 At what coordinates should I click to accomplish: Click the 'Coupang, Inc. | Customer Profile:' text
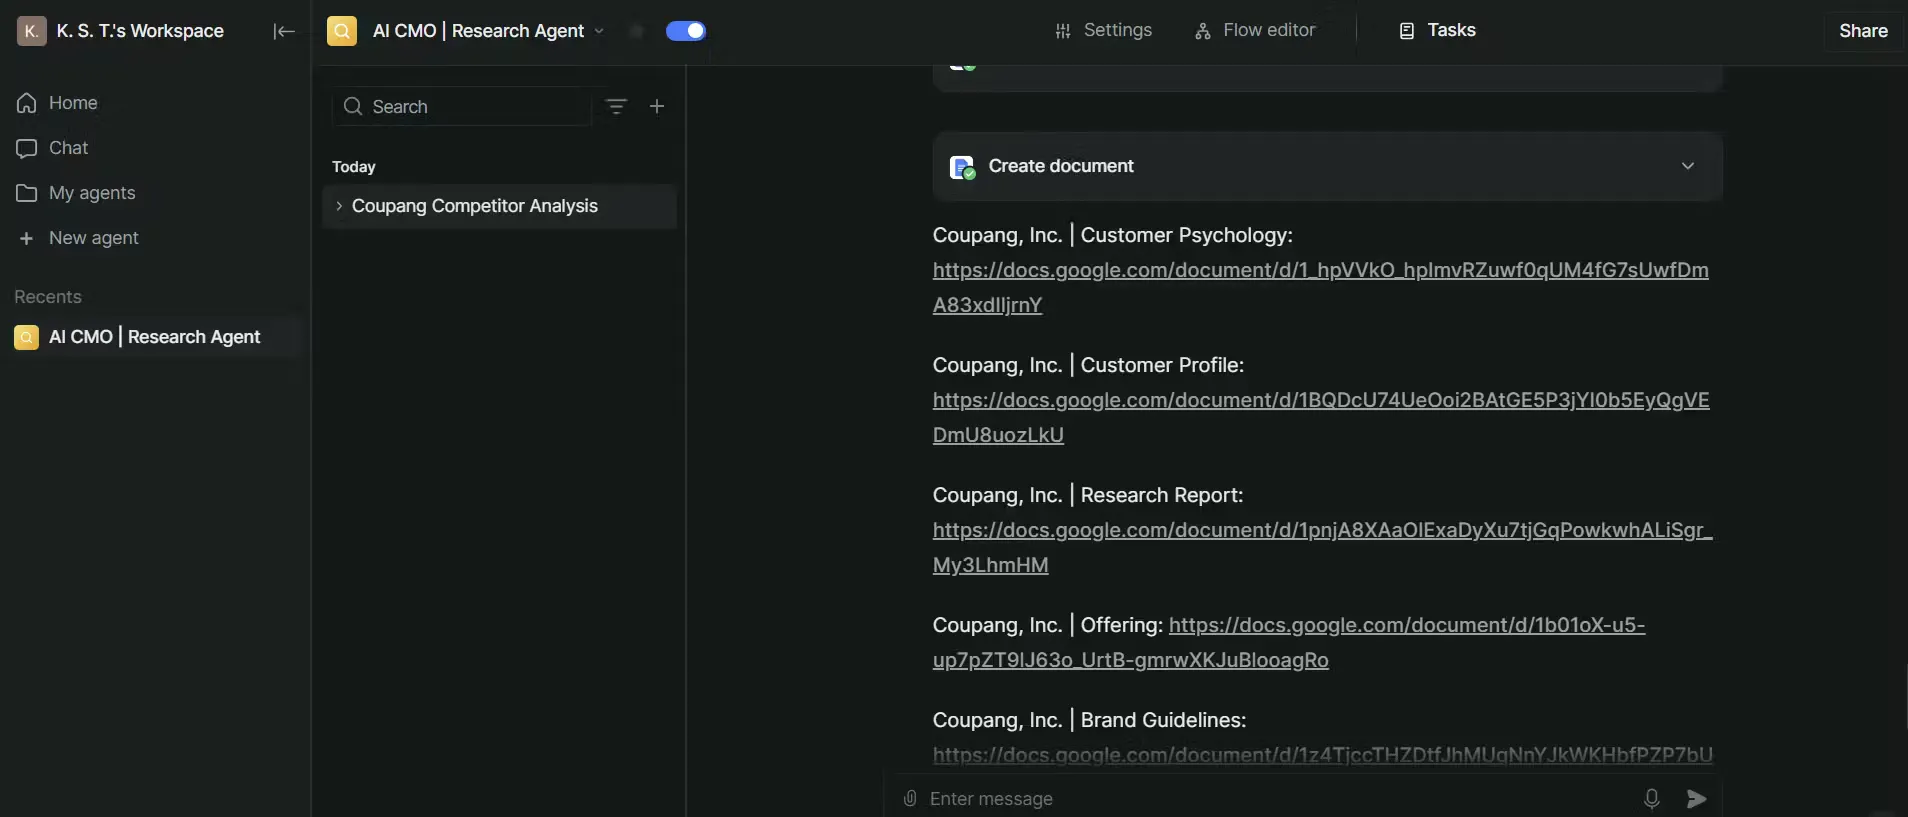pos(1088,365)
